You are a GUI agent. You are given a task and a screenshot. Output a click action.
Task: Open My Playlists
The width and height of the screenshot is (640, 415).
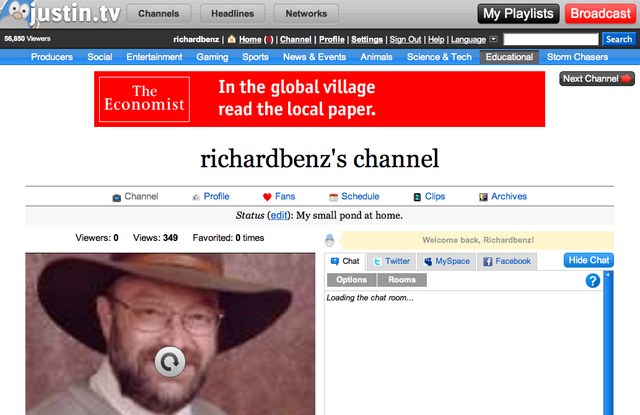point(518,14)
